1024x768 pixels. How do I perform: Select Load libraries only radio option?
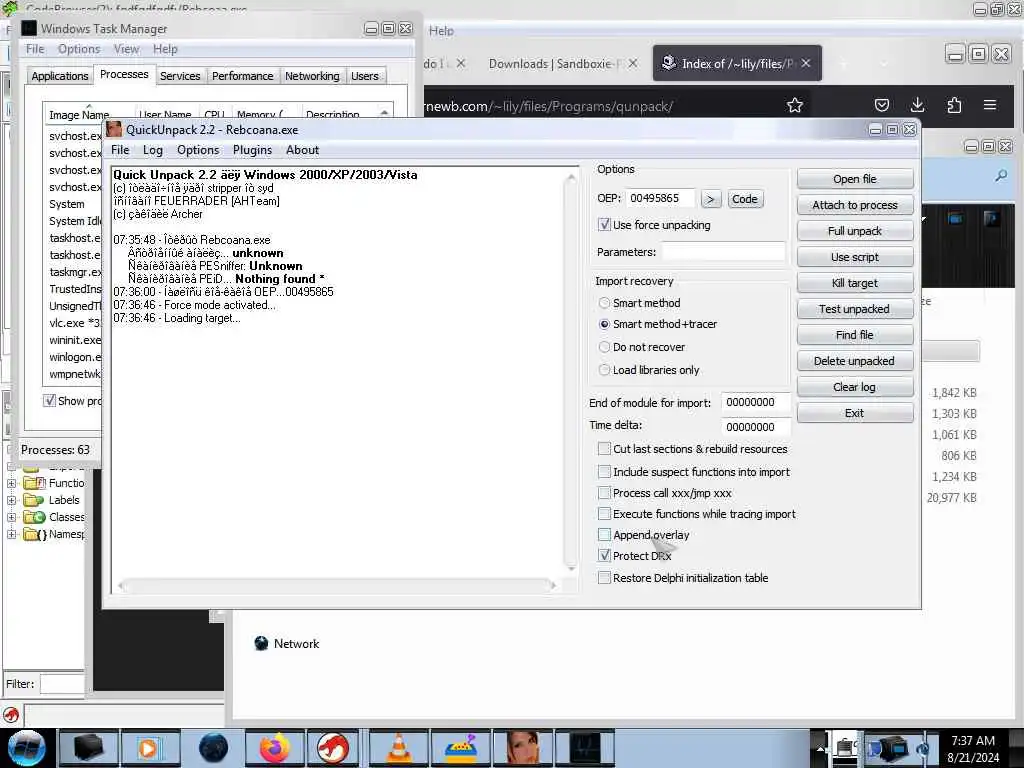pos(604,370)
